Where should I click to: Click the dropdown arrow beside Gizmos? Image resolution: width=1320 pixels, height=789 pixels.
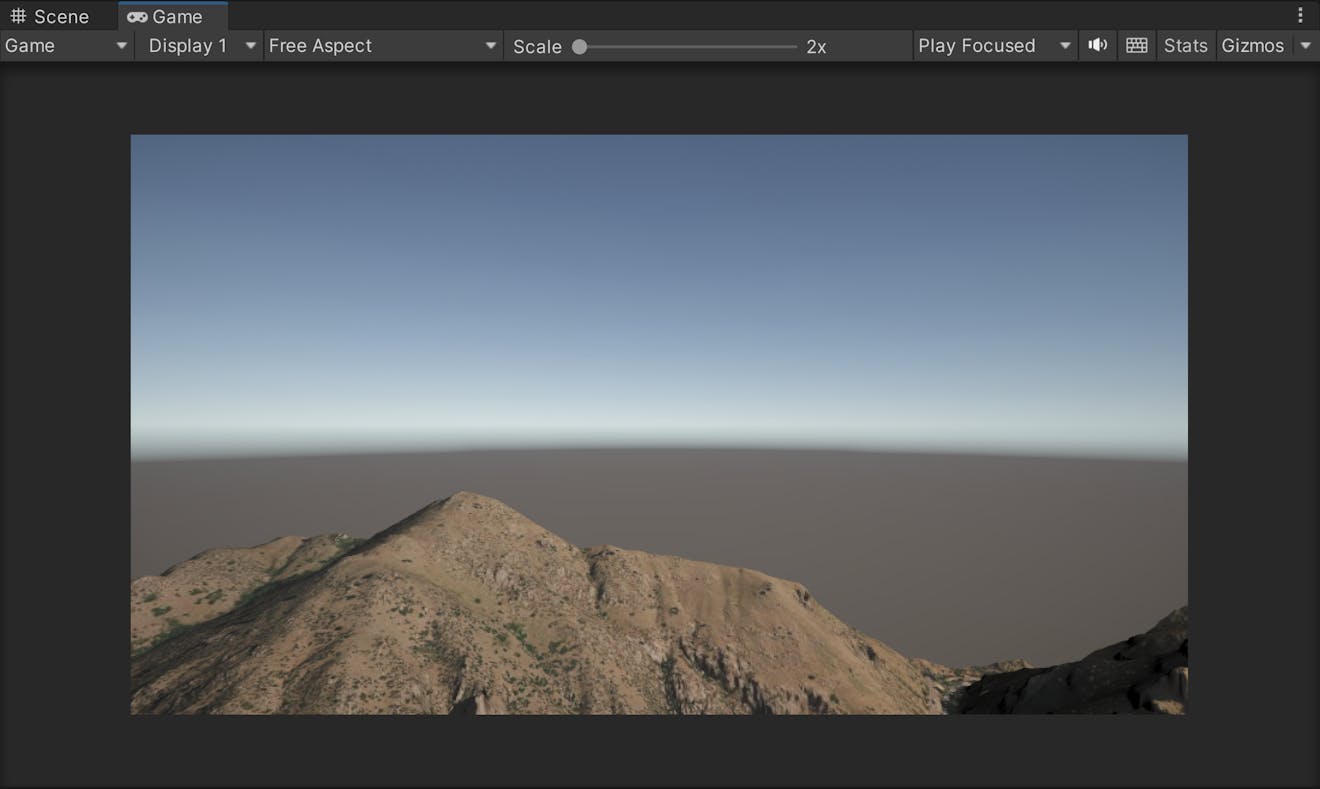(1306, 45)
